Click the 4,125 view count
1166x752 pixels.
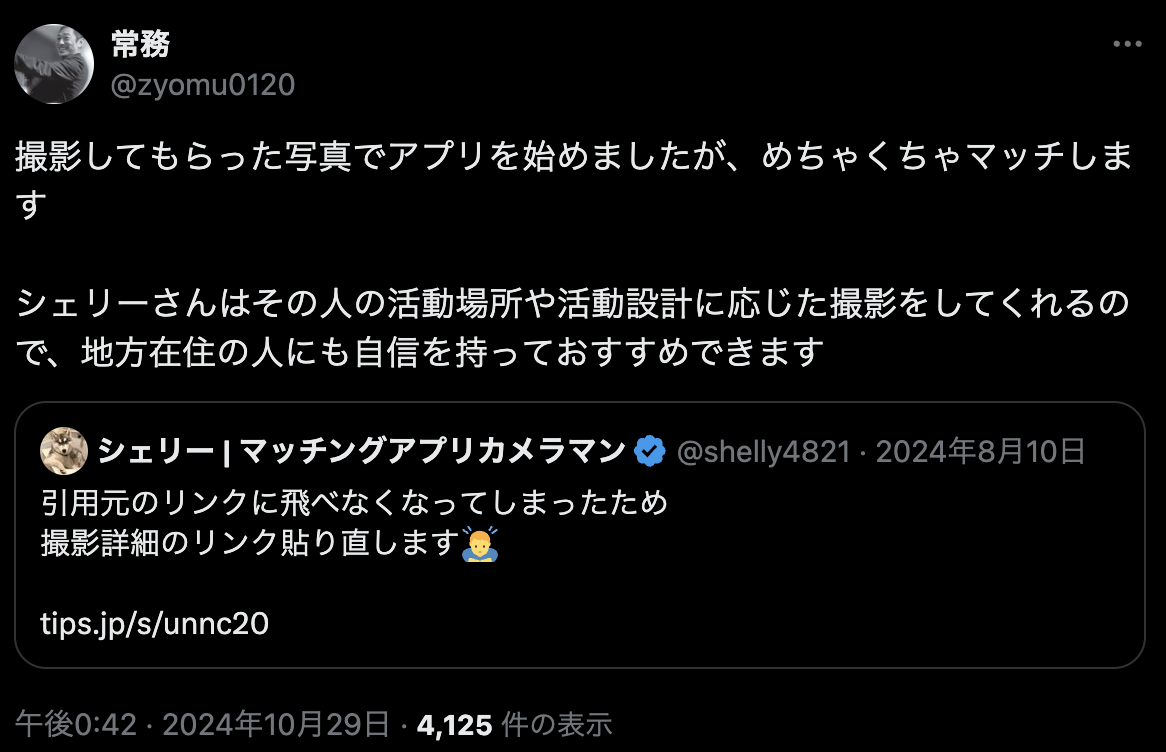click(454, 725)
